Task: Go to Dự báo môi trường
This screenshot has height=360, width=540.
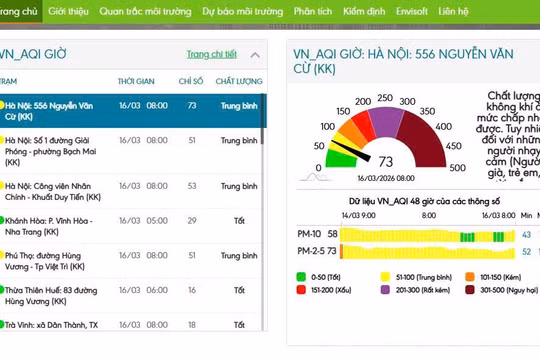Action: [x=242, y=11]
